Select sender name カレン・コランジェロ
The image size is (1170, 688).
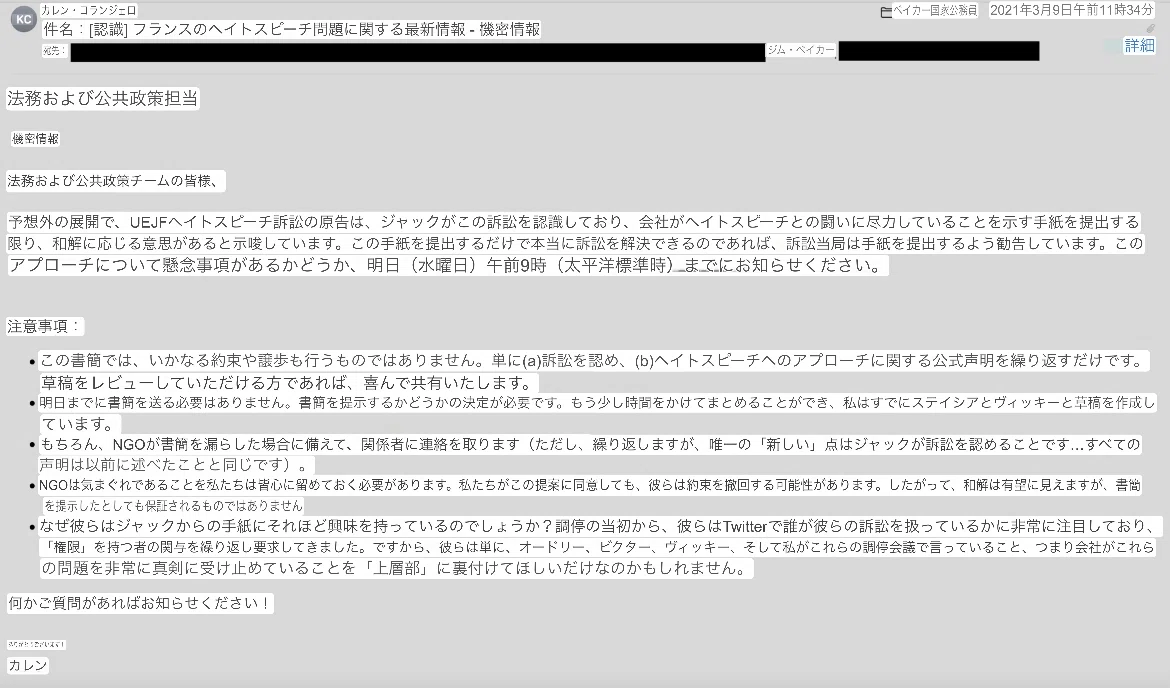coord(89,10)
